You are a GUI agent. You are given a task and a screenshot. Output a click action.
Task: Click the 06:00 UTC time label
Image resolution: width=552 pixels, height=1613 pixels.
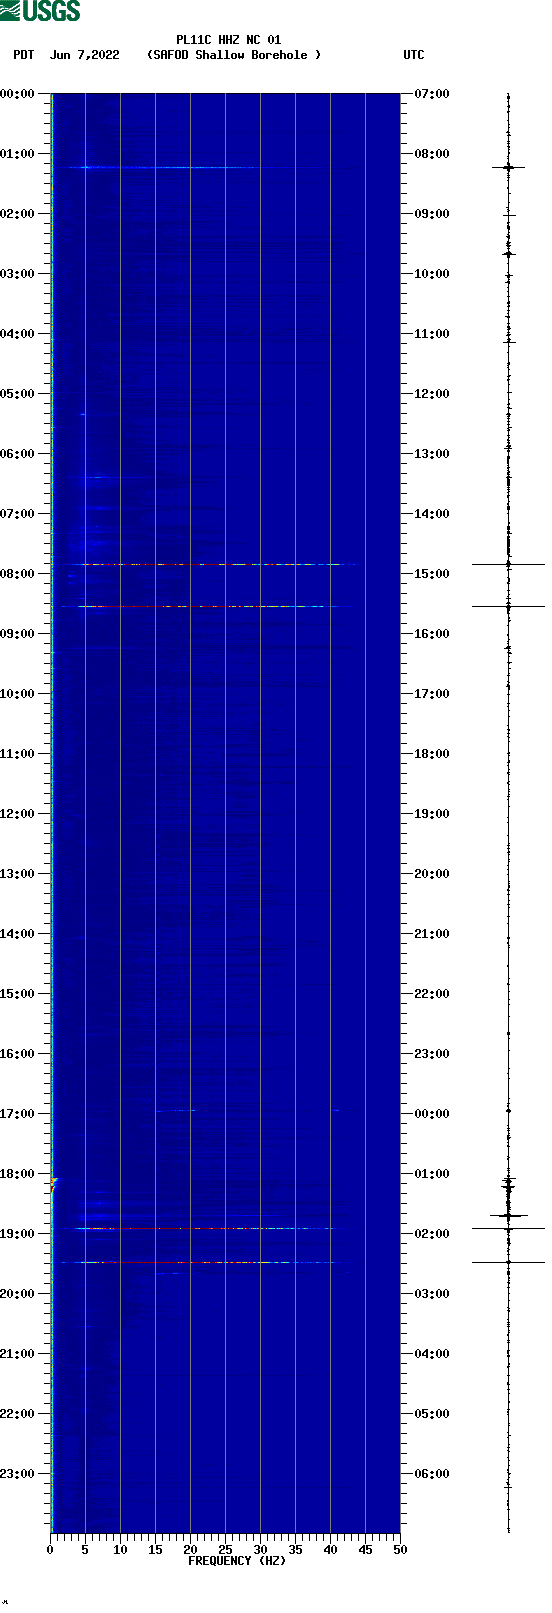tap(432, 1474)
